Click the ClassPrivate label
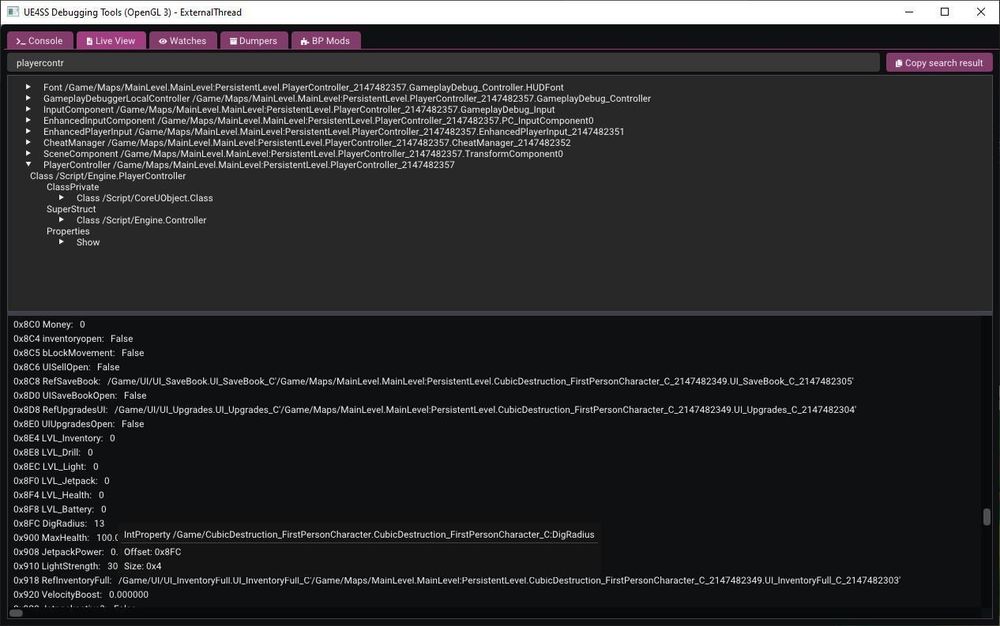The height and width of the screenshot is (626, 1000). coord(73,187)
